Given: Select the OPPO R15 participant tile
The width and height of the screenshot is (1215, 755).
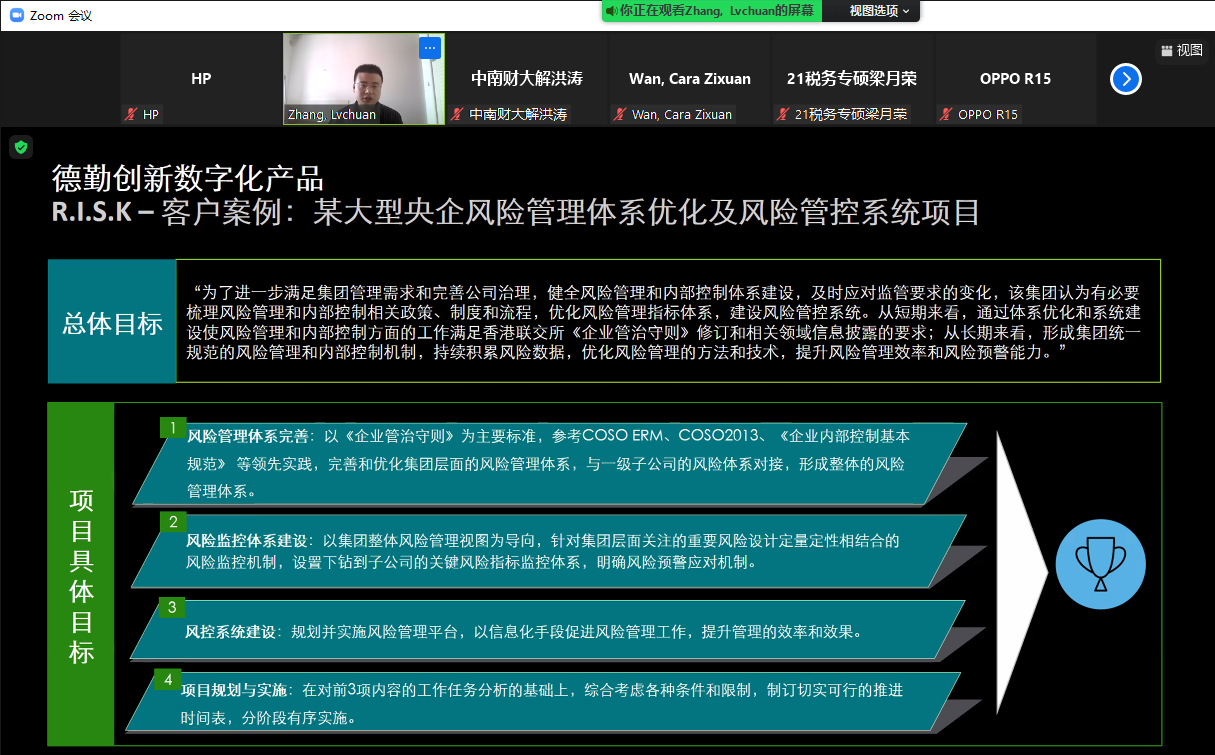Looking at the screenshot, I should click(x=1015, y=79).
